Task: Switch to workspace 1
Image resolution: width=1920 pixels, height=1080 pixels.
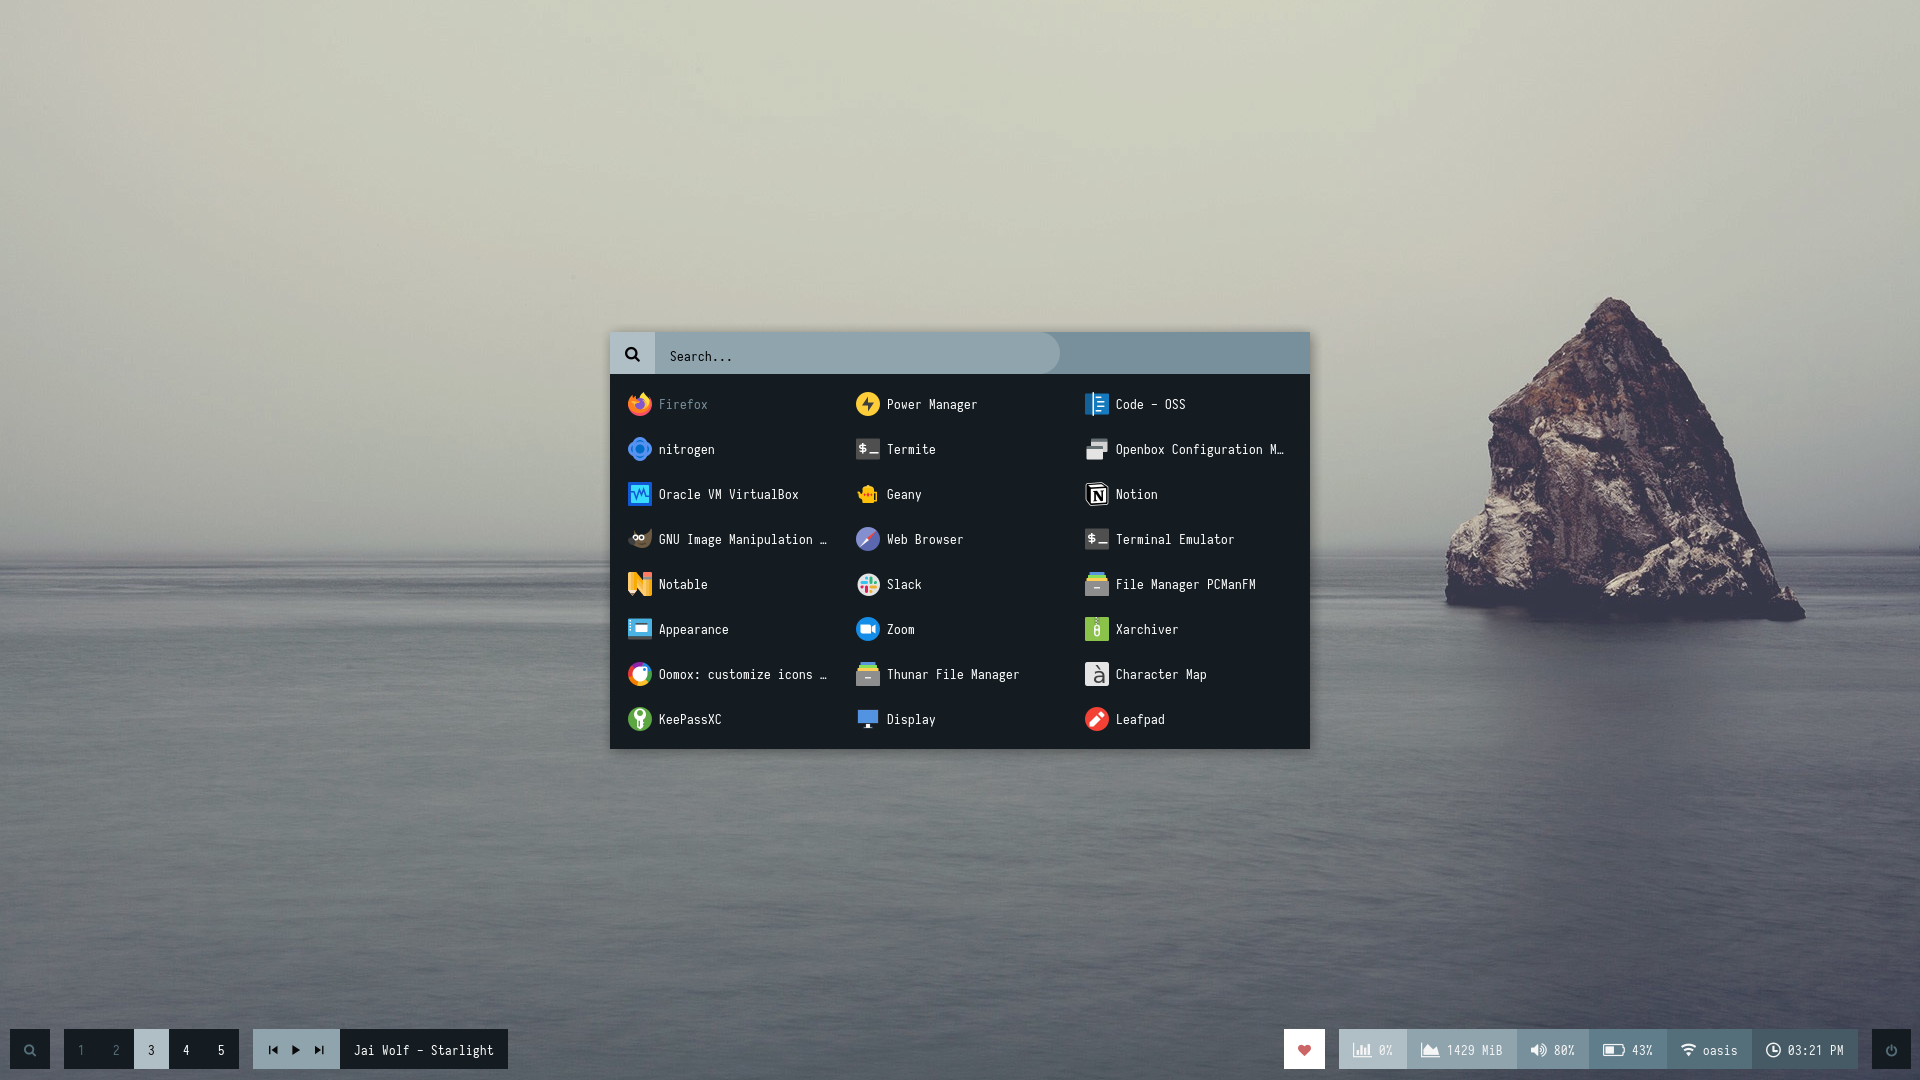Action: [81, 1050]
